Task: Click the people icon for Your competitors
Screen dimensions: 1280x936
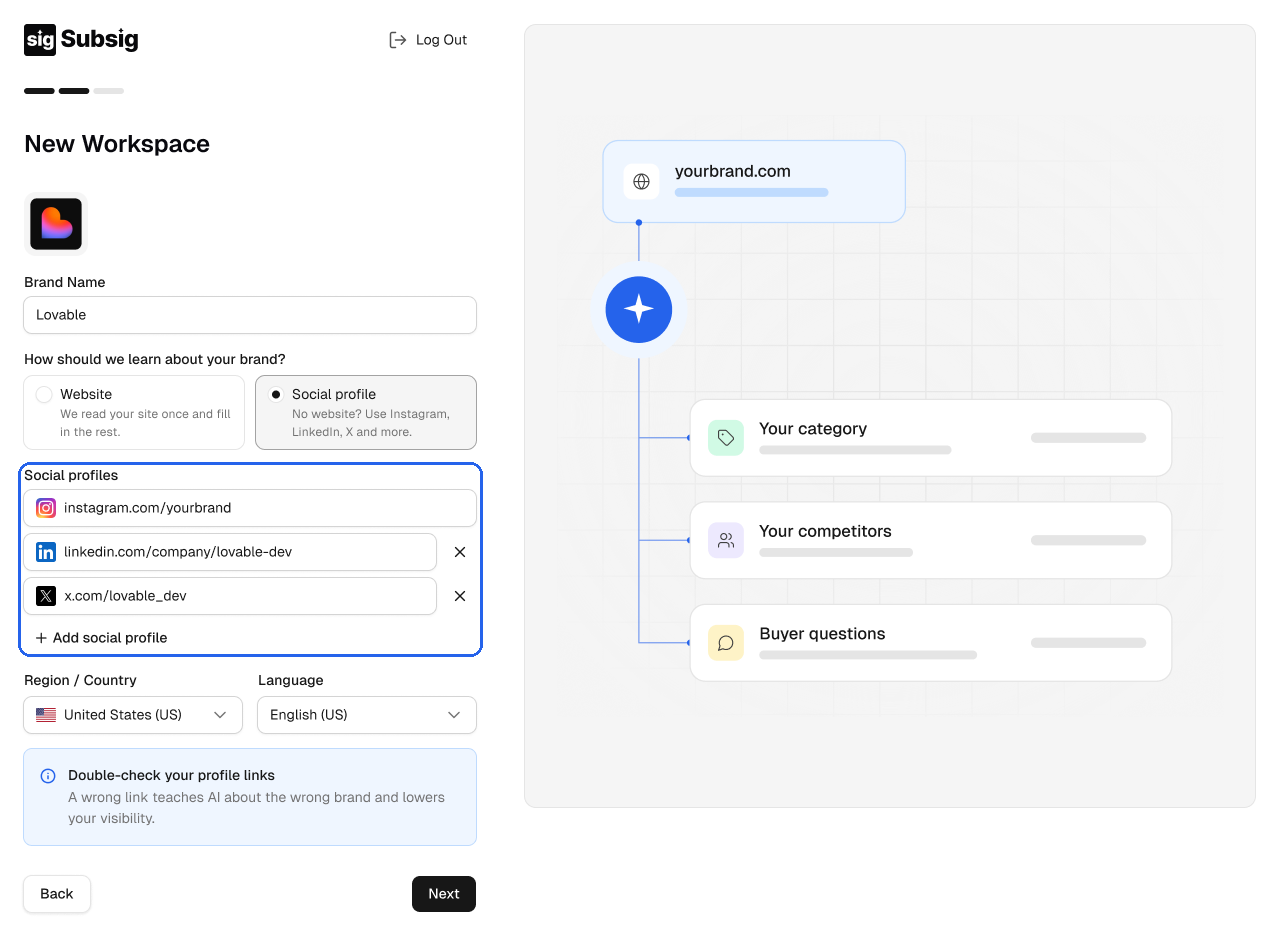Action: click(x=726, y=541)
